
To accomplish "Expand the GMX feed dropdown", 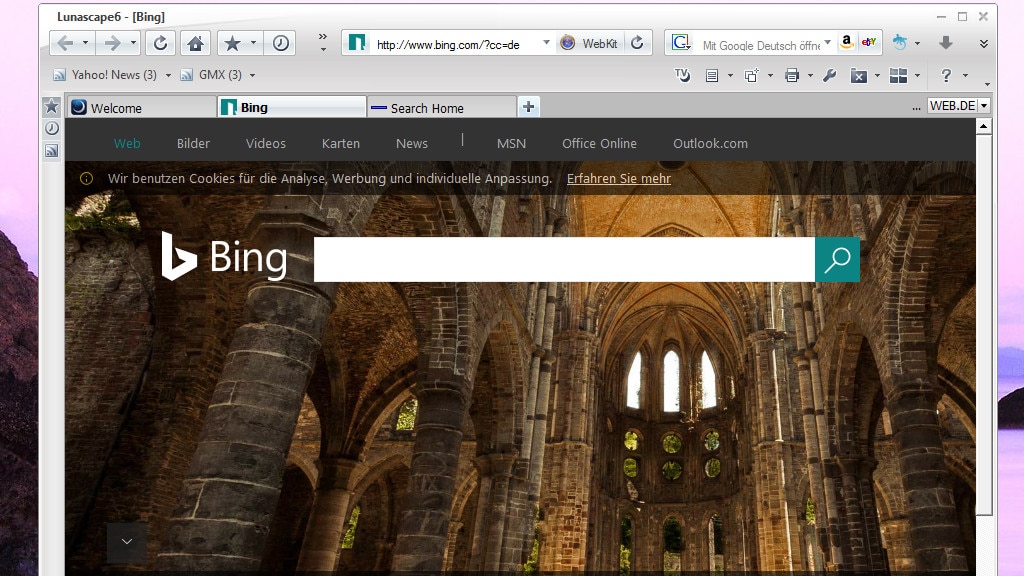I will point(252,75).
